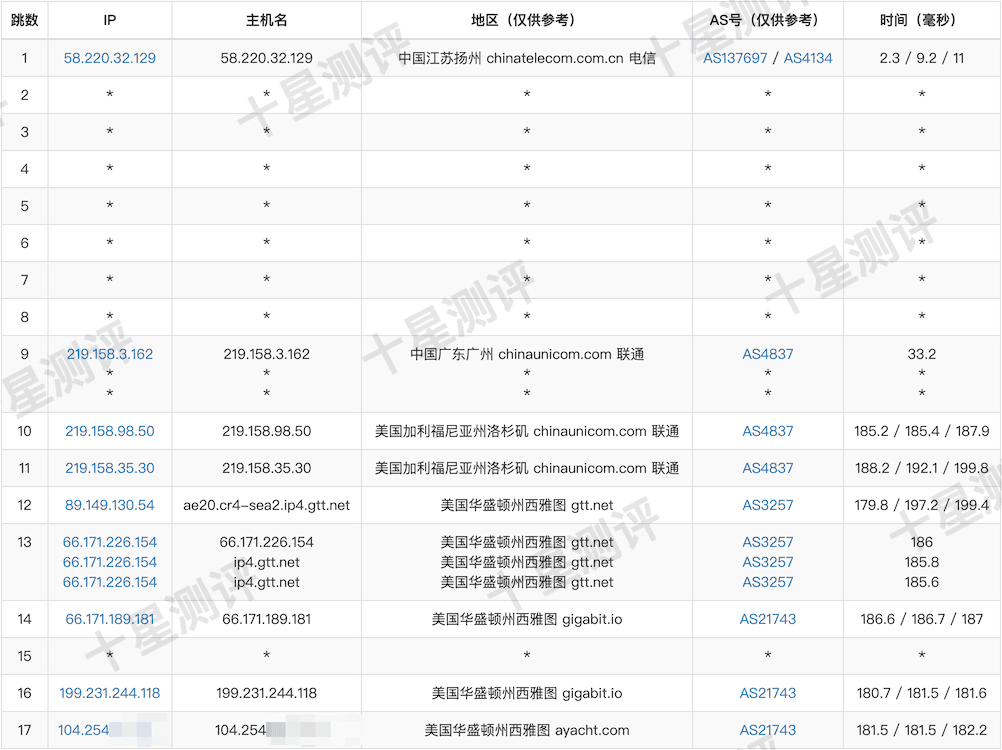Select hop number 15 cell

(24, 656)
